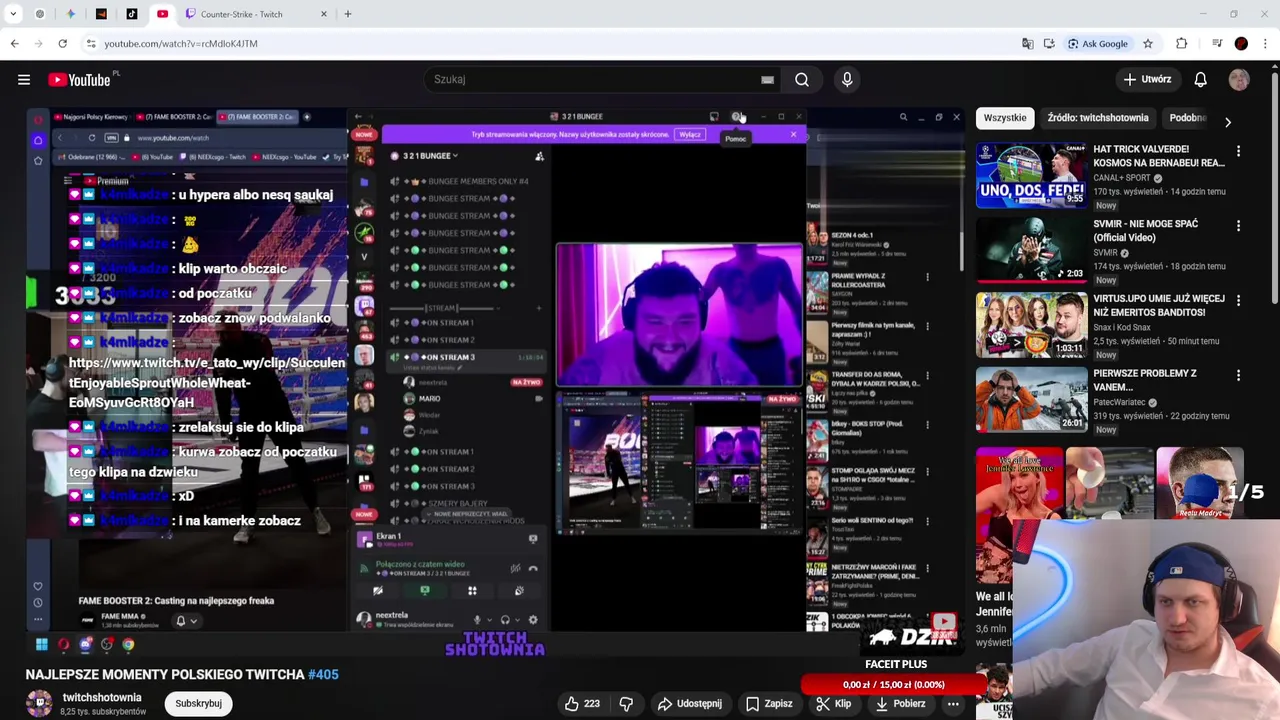Screen dimensions: 1280x720
Task: Open the twitch.tv clip link in chat
Action: (208, 382)
